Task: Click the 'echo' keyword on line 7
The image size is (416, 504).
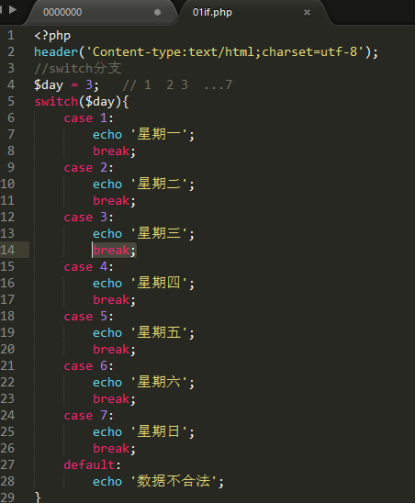Action: (107, 135)
